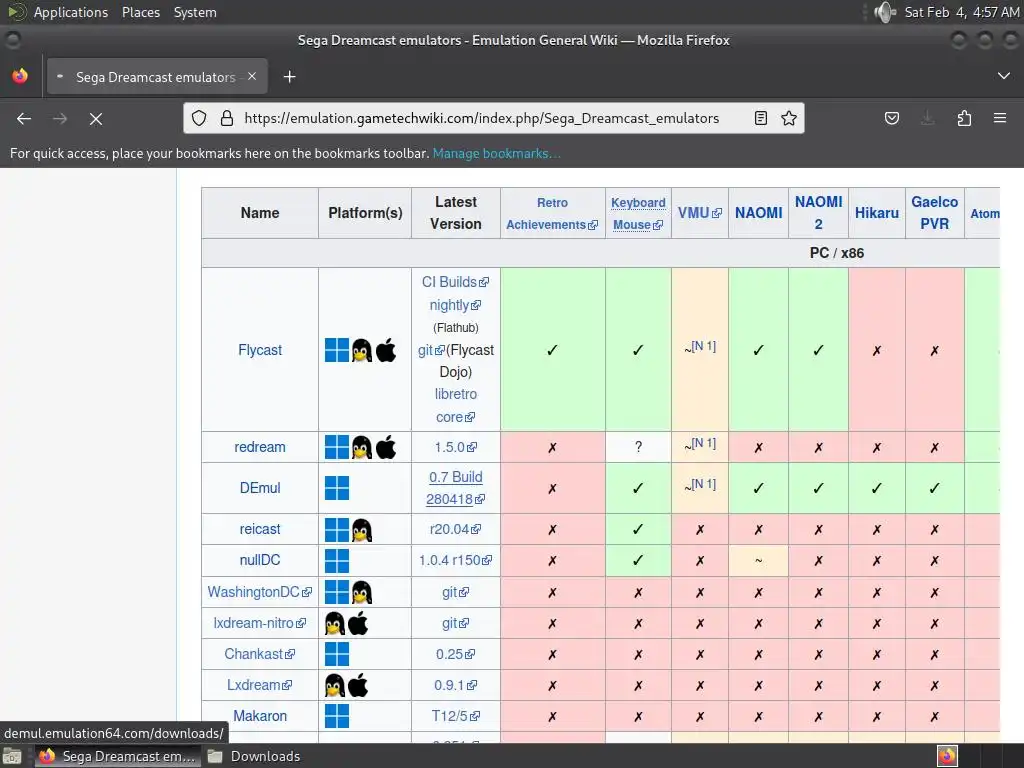Click Retro Achievements column header link

[552, 214]
